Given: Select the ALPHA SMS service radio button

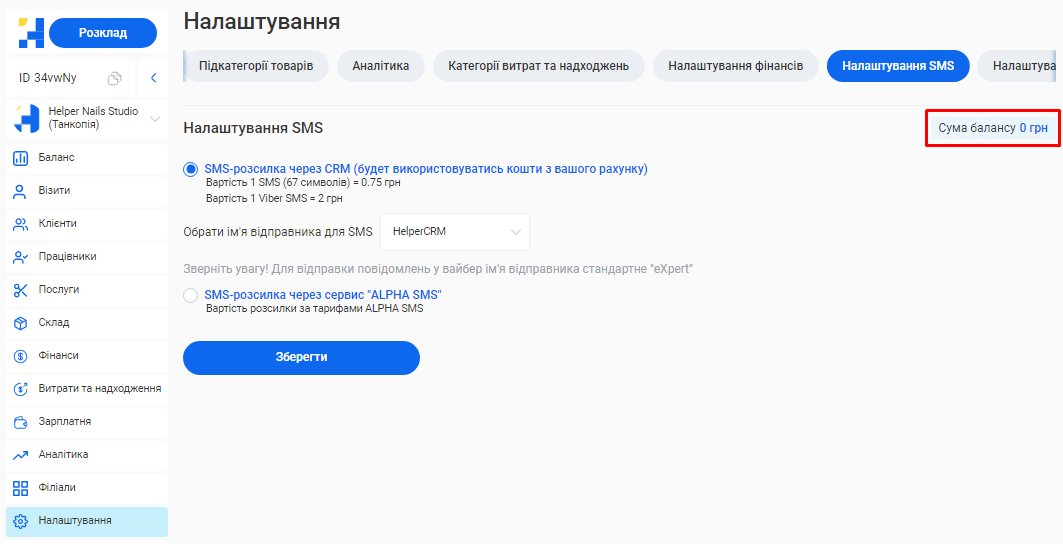Looking at the screenshot, I should [x=191, y=295].
